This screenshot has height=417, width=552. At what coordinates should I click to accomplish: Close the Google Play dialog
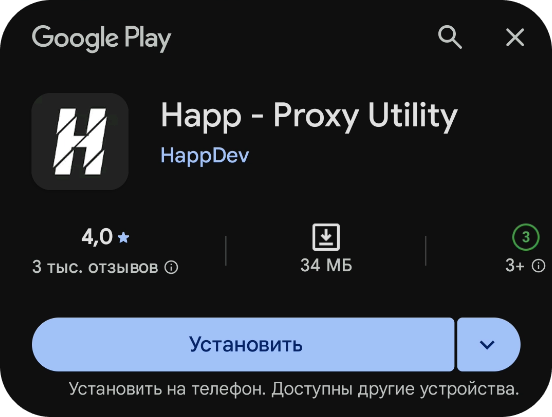[515, 37]
